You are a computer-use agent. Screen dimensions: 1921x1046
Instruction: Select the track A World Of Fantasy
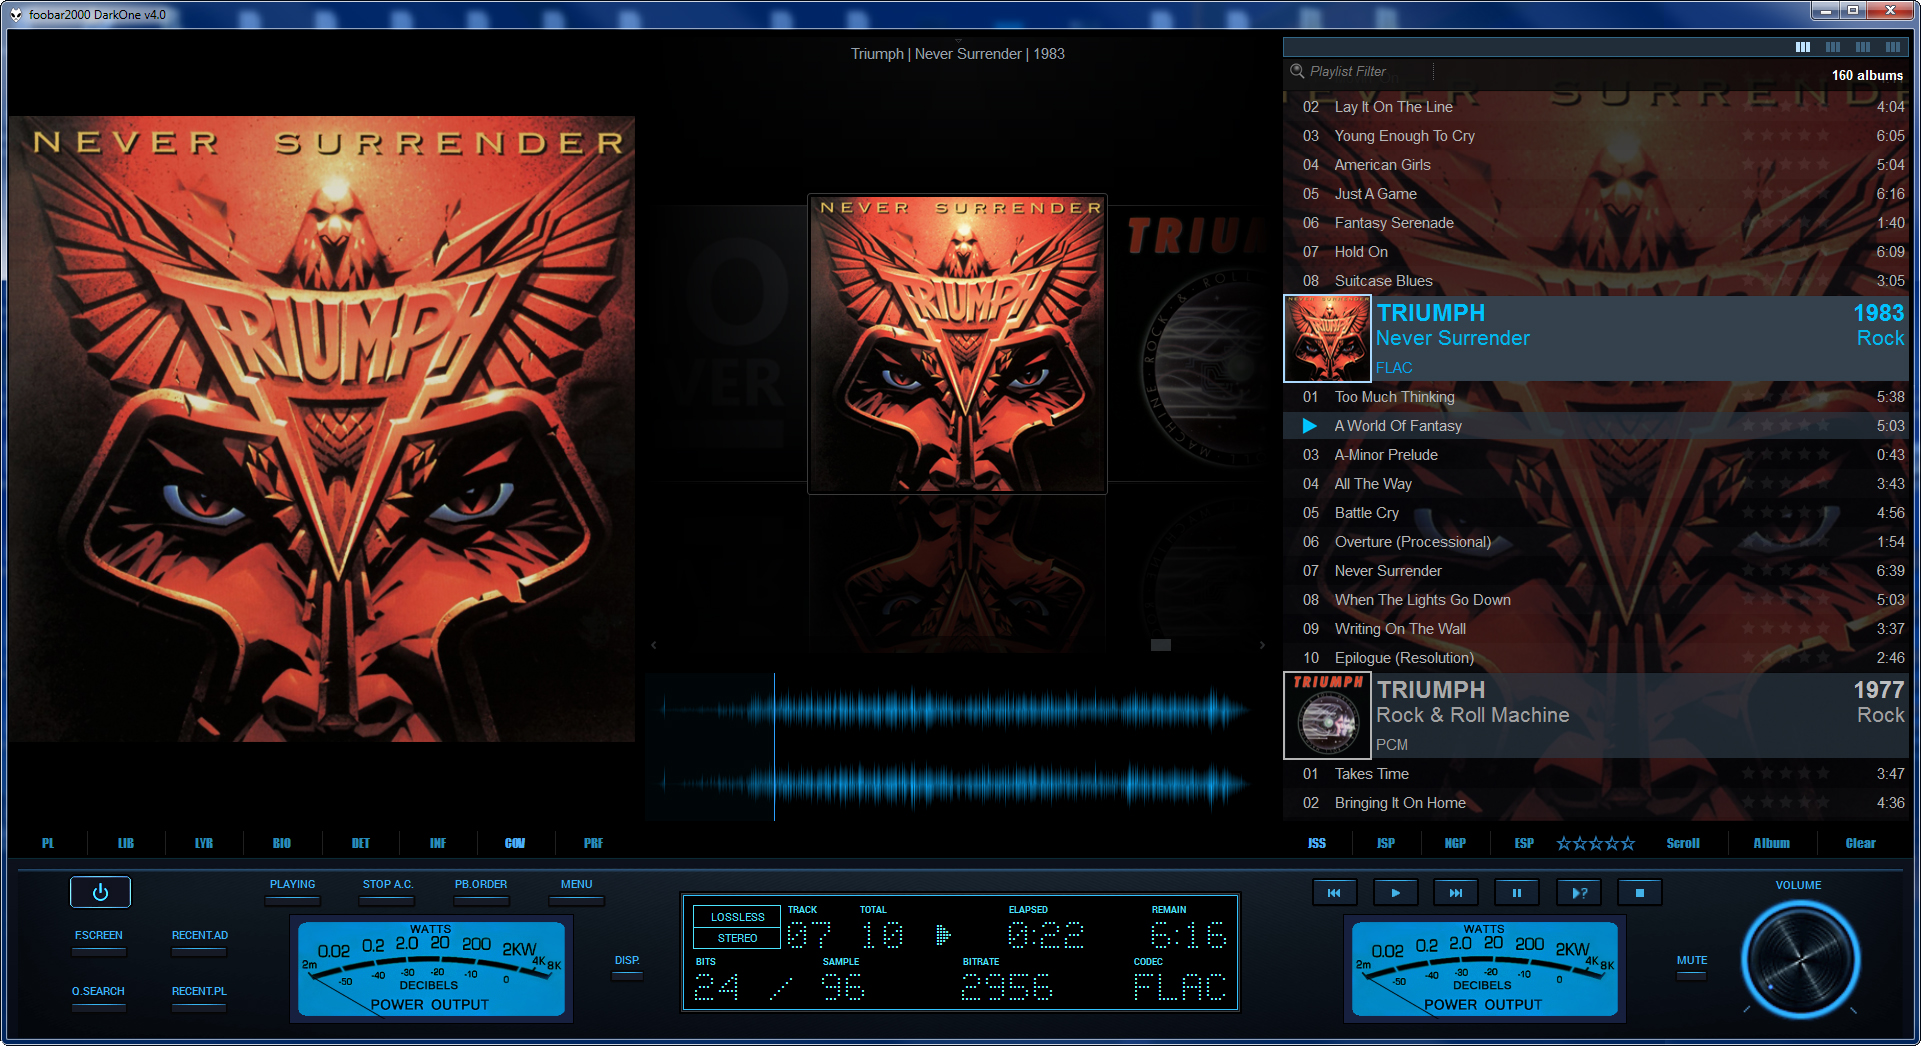tap(1400, 425)
